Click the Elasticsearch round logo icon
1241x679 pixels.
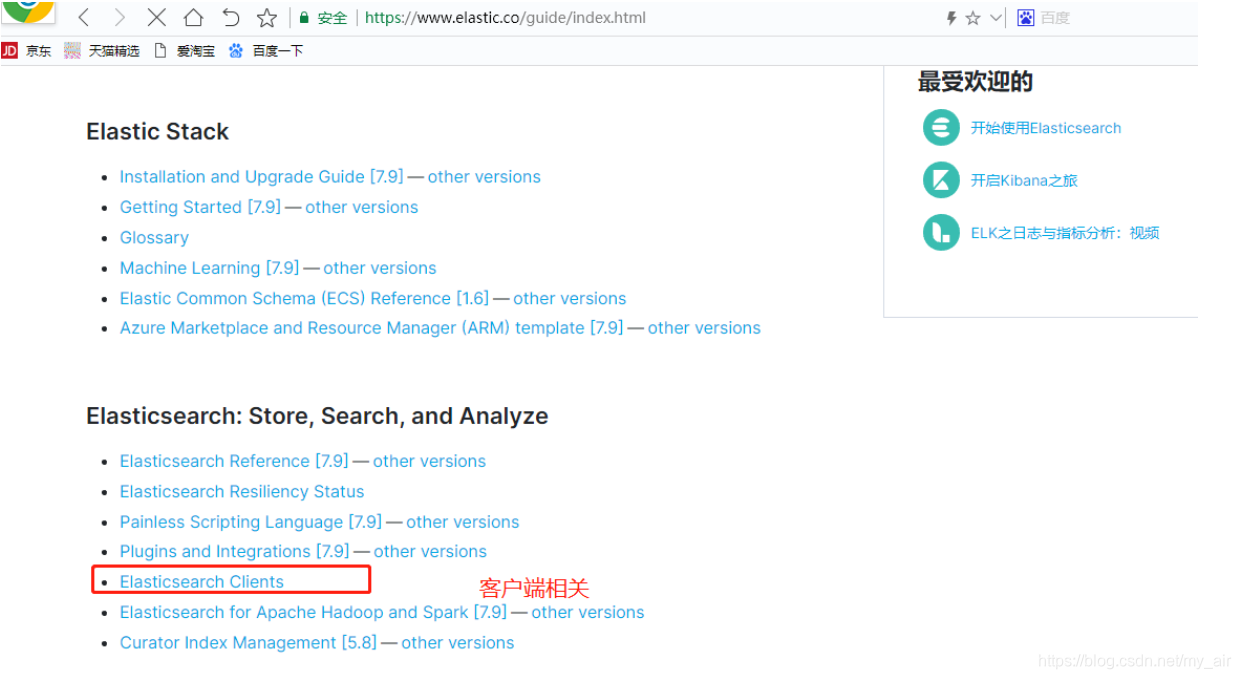(x=941, y=128)
